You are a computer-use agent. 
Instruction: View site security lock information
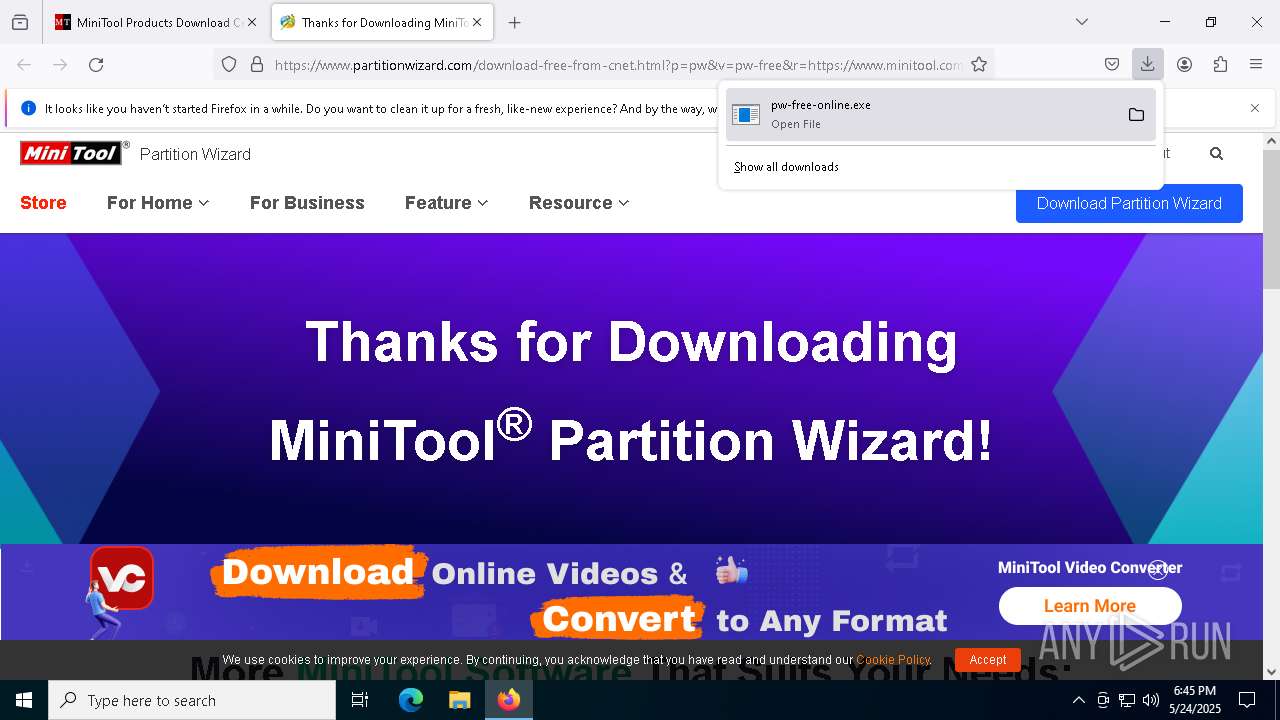(257, 65)
